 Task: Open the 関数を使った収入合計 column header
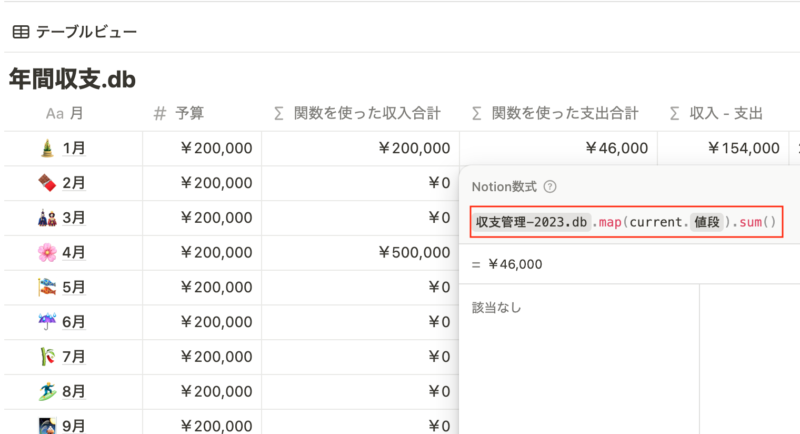click(357, 113)
